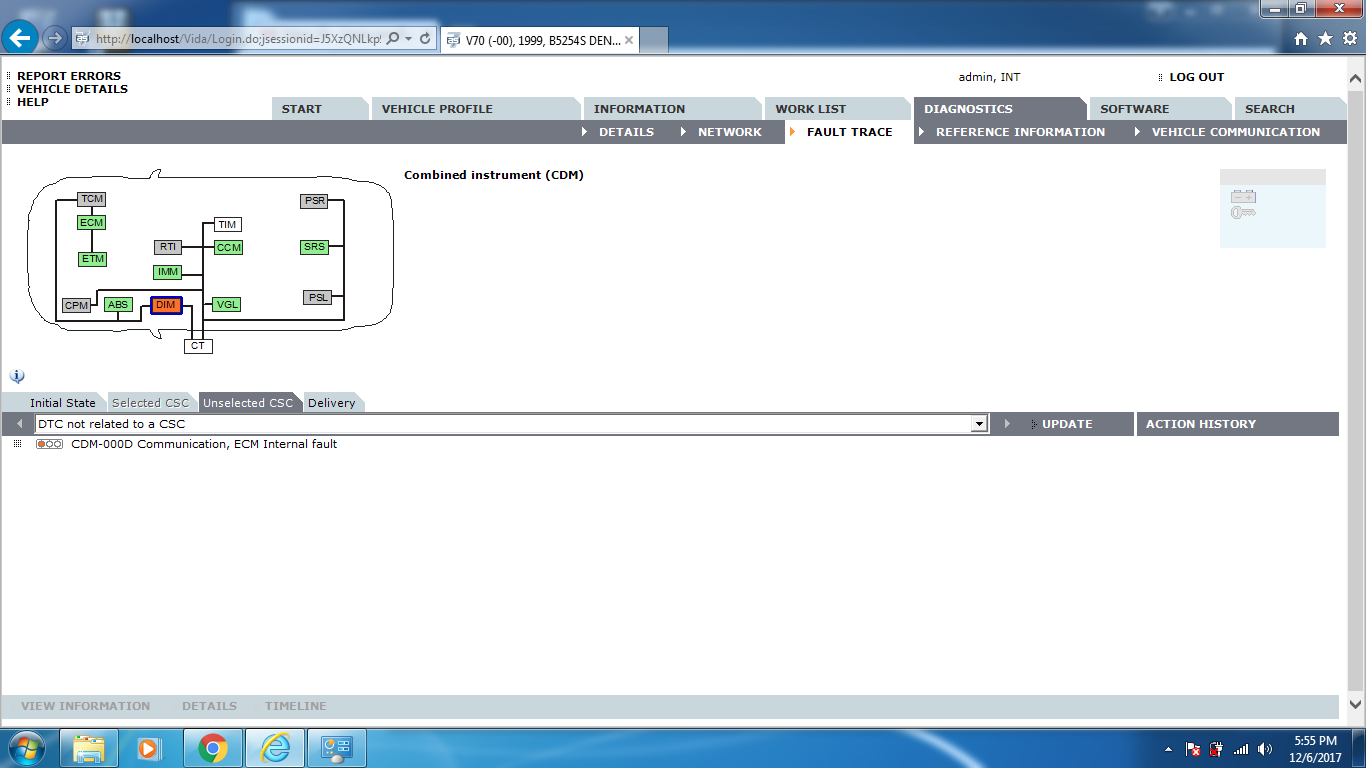Viewport: 1366px width, 768px height.
Task: Click the LOG OUT link
Action: point(1196,77)
